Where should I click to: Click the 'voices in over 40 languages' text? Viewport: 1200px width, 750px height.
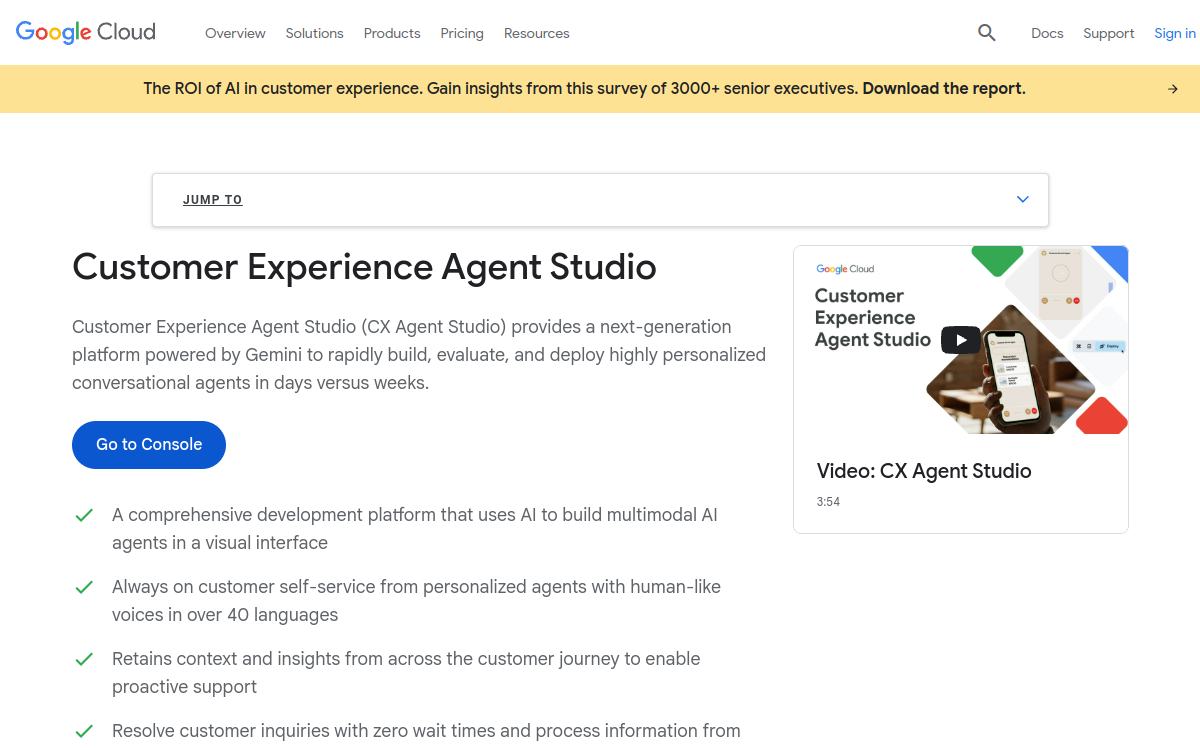(x=225, y=615)
